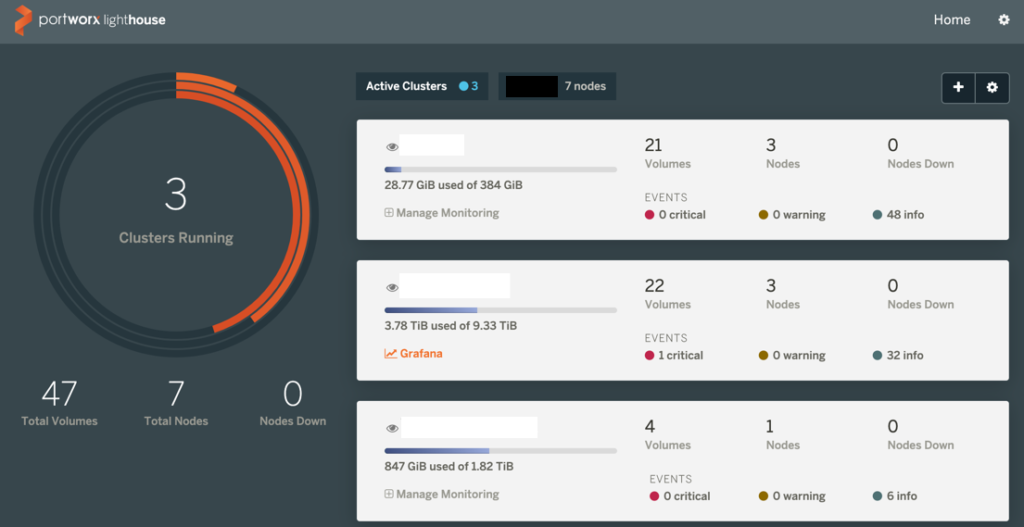This screenshot has height=527, width=1024.
Task: Click the plus icon to add cluster
Action: click(958, 87)
